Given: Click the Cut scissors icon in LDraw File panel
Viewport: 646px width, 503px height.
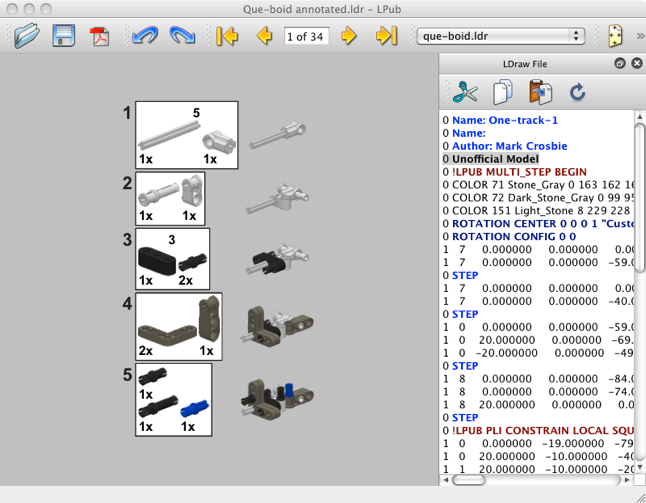Looking at the screenshot, I should [x=466, y=93].
